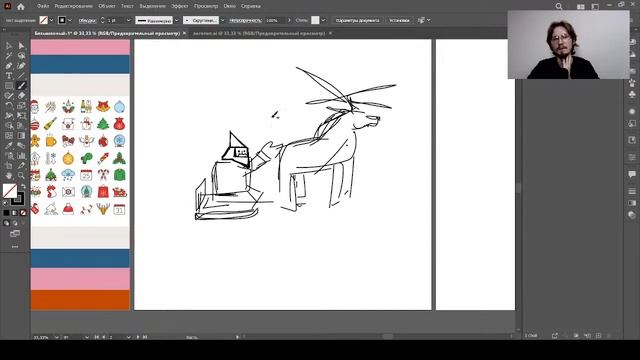Open the Symbols panel (clubs icon)
Image resolution: width=640 pixels, height=360 pixels.
click(632, 95)
